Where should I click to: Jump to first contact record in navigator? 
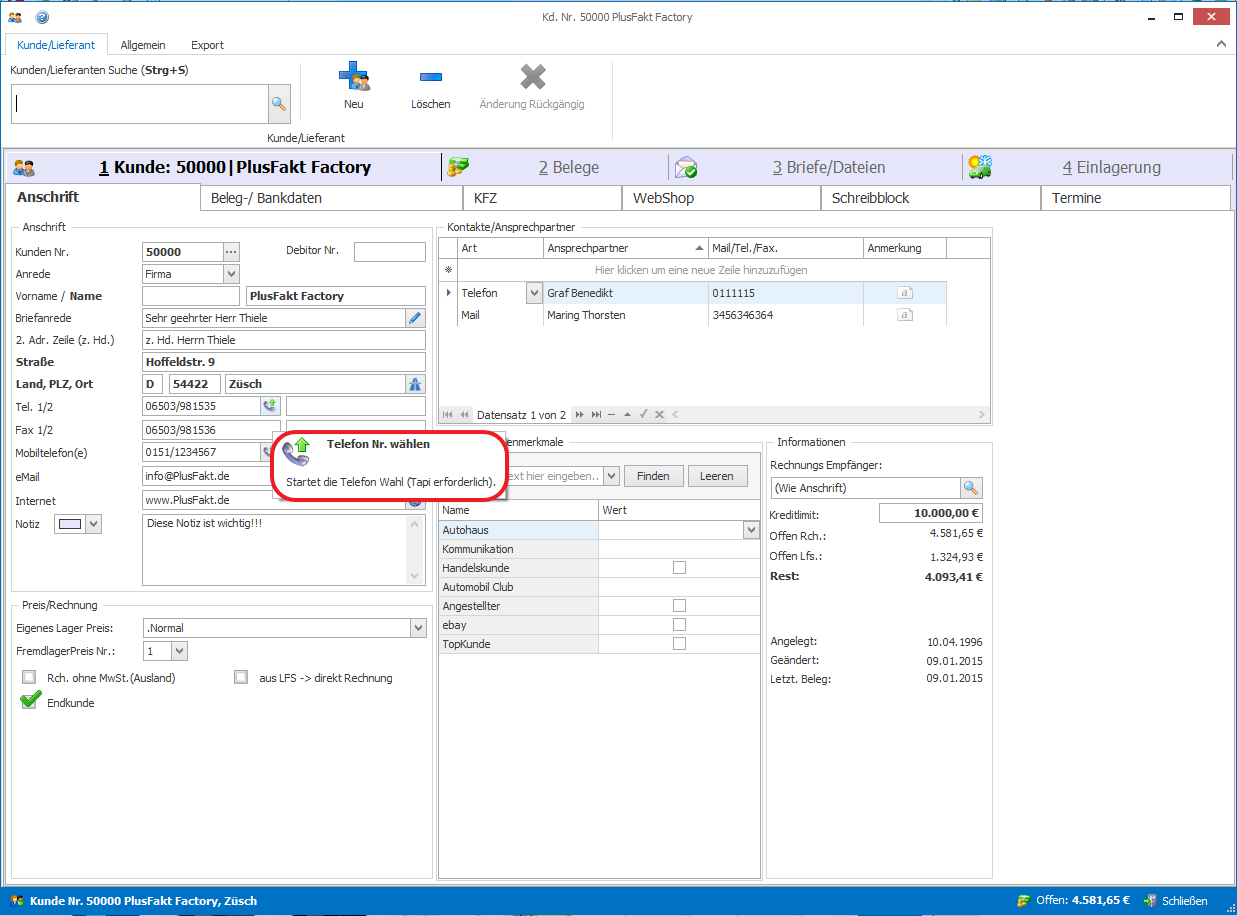click(448, 415)
